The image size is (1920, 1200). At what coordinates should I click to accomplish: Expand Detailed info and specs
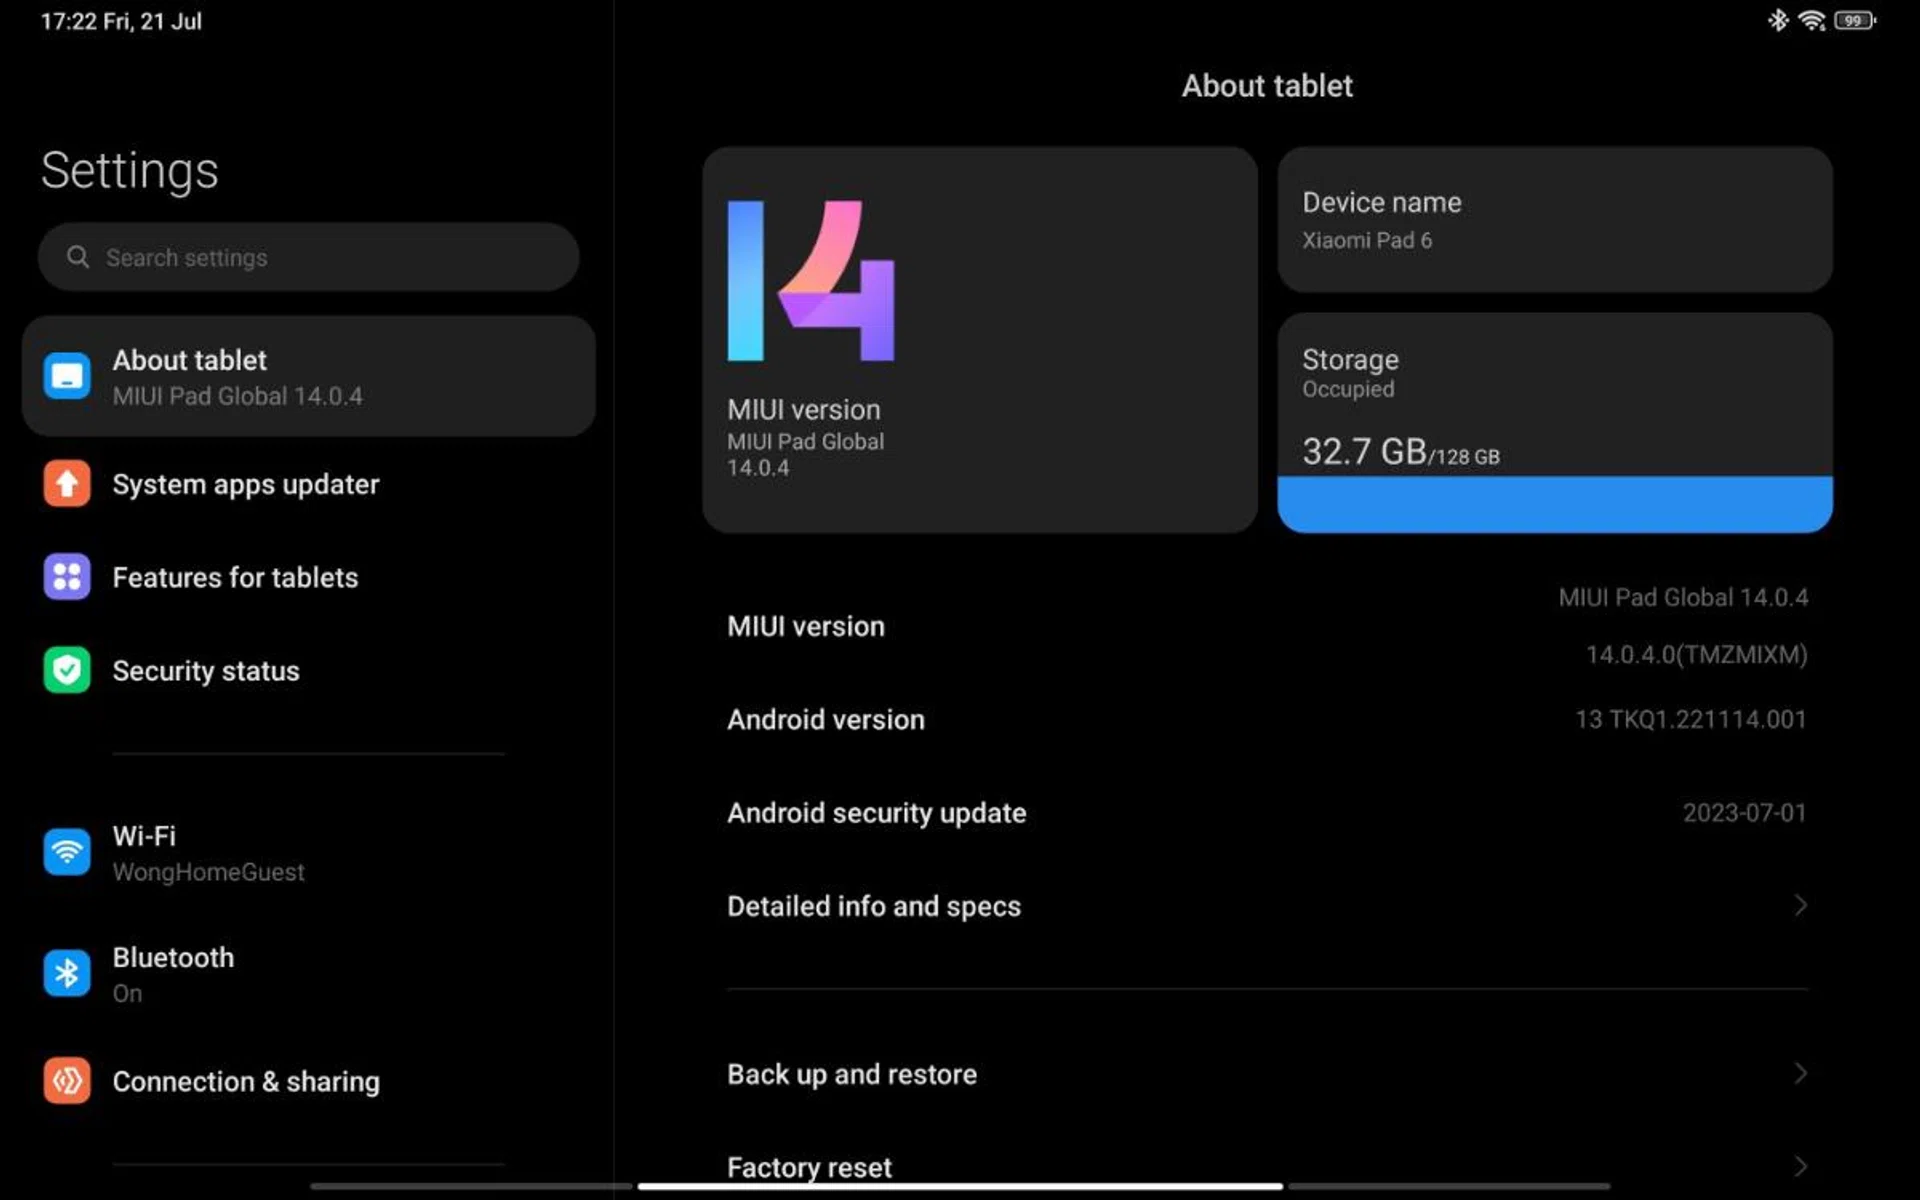[1267, 906]
